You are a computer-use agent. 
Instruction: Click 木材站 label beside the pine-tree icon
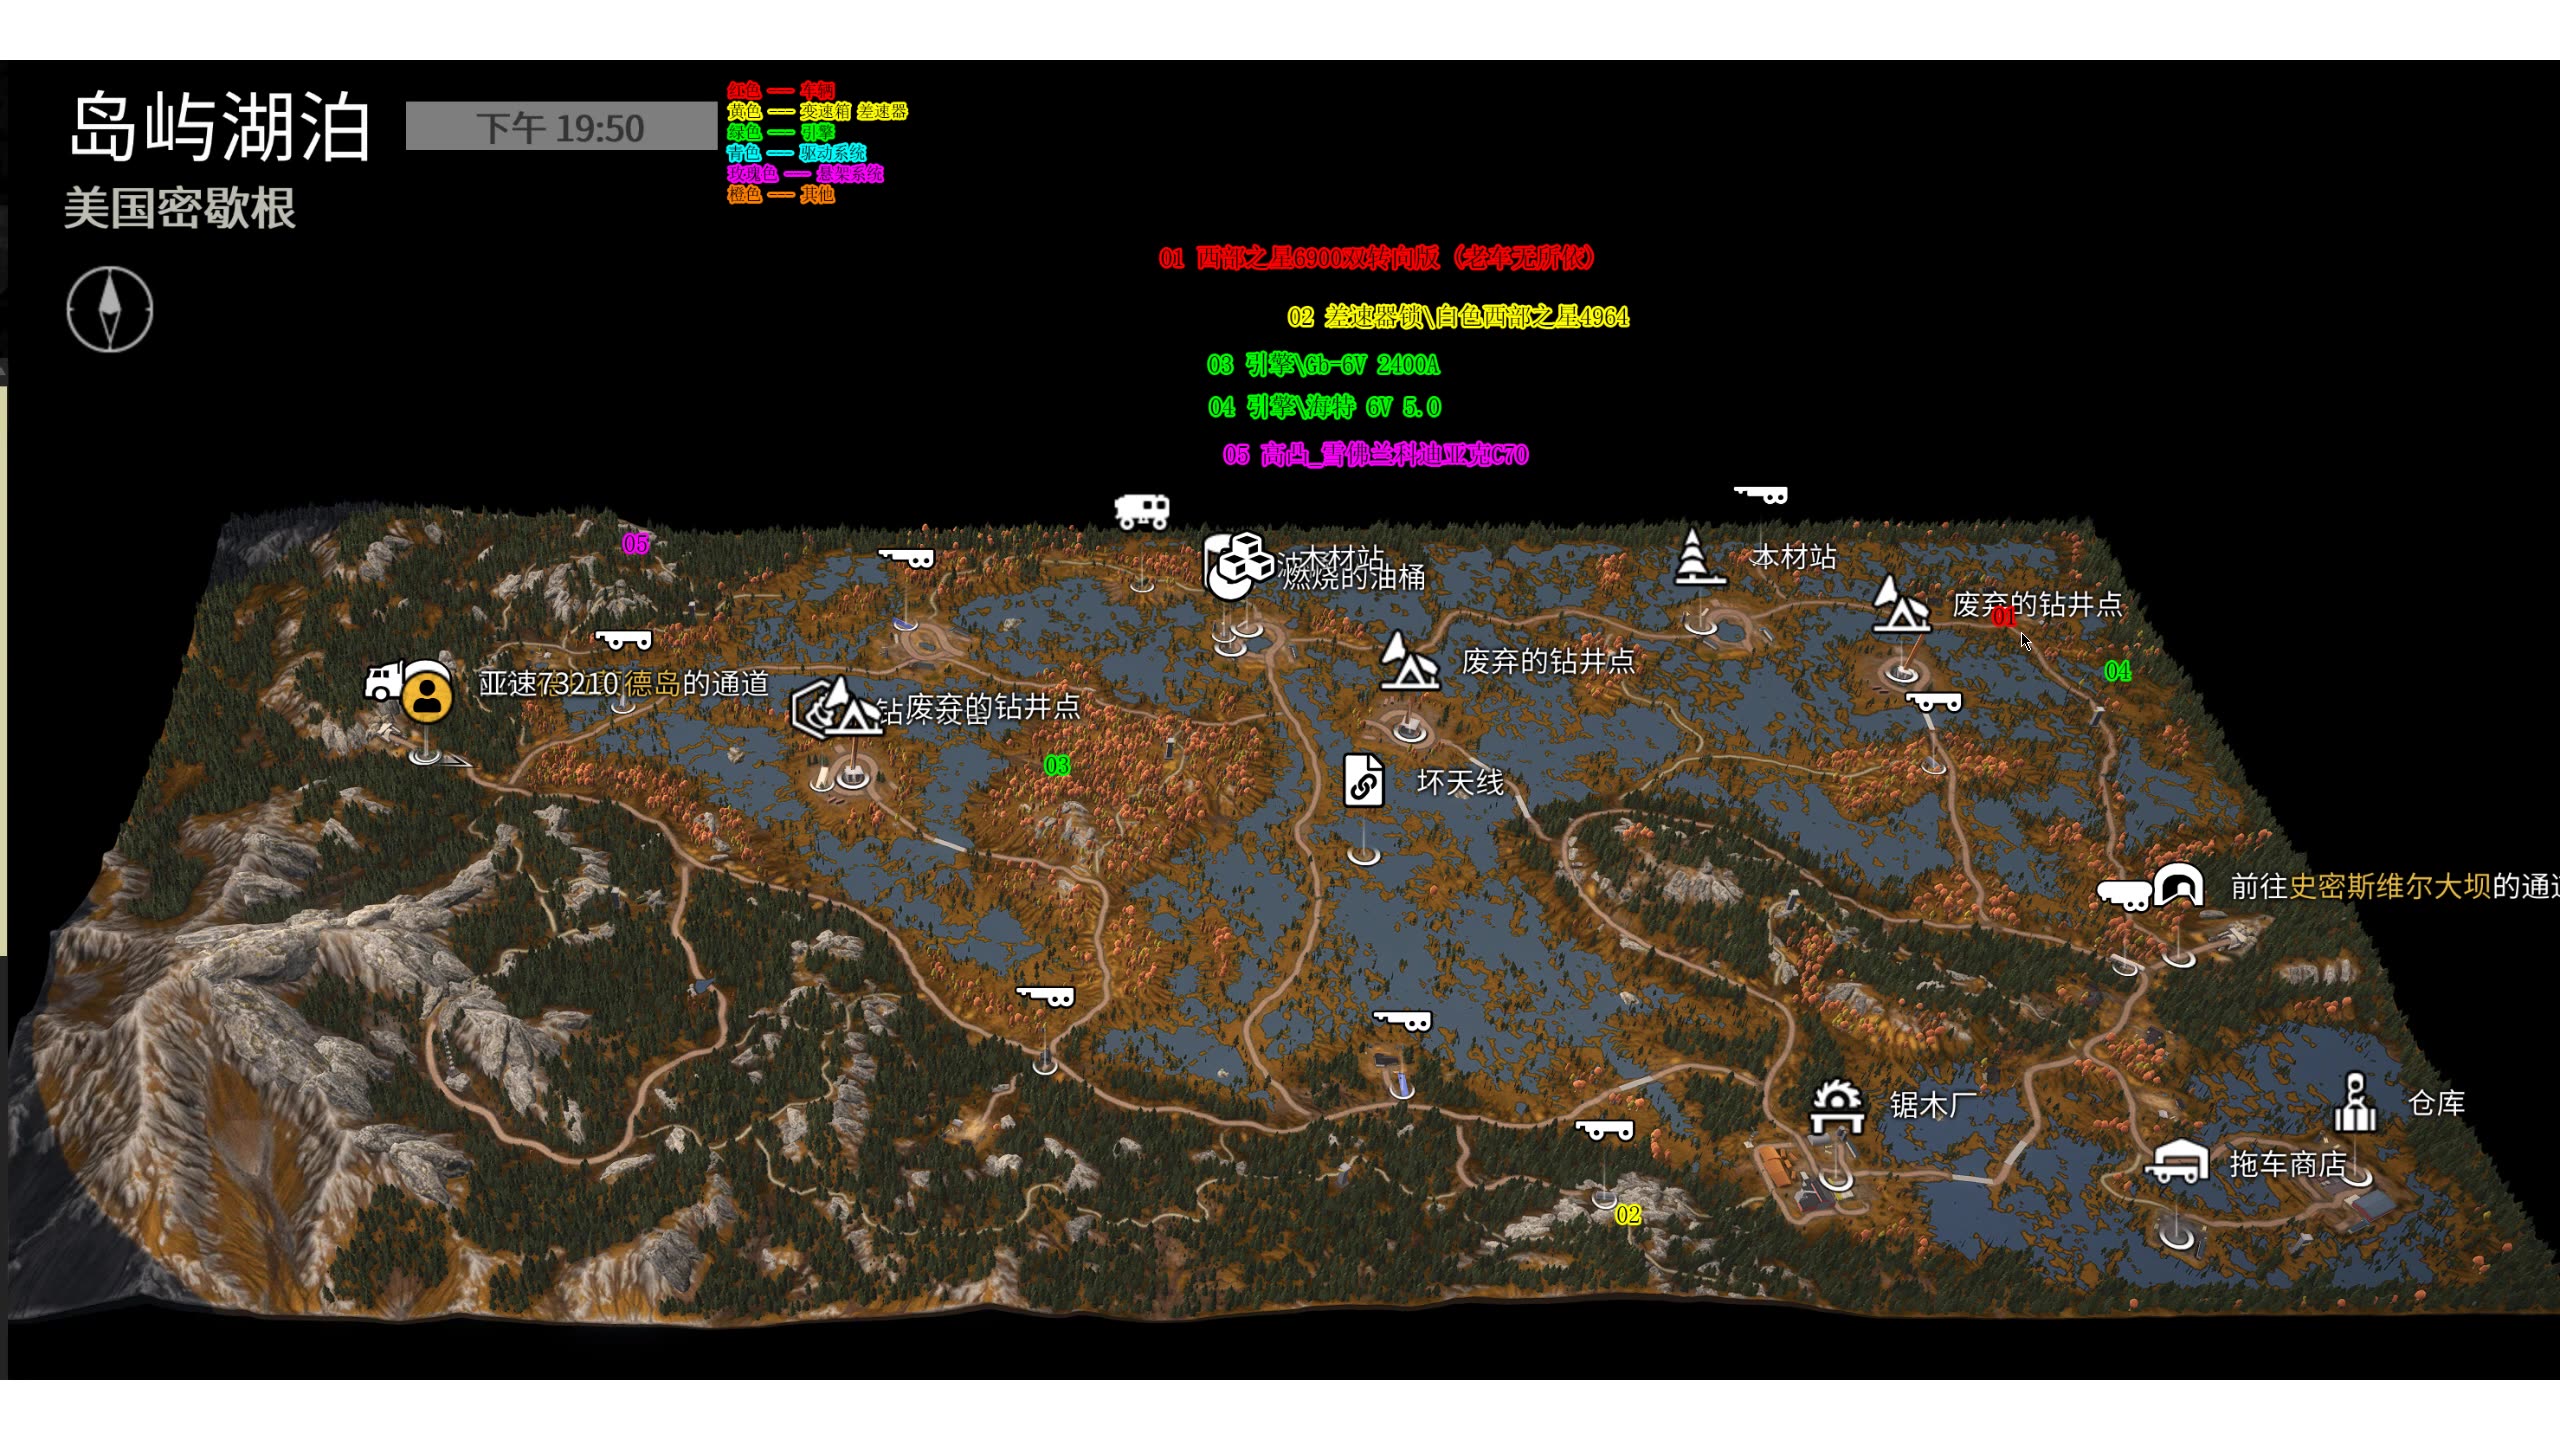[1794, 557]
